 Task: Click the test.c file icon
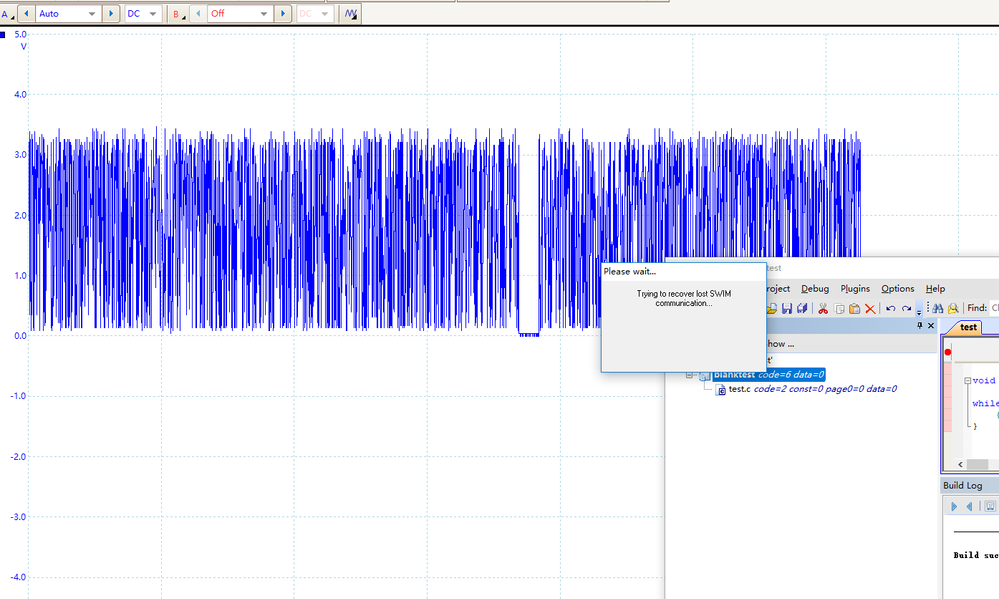tap(721, 389)
